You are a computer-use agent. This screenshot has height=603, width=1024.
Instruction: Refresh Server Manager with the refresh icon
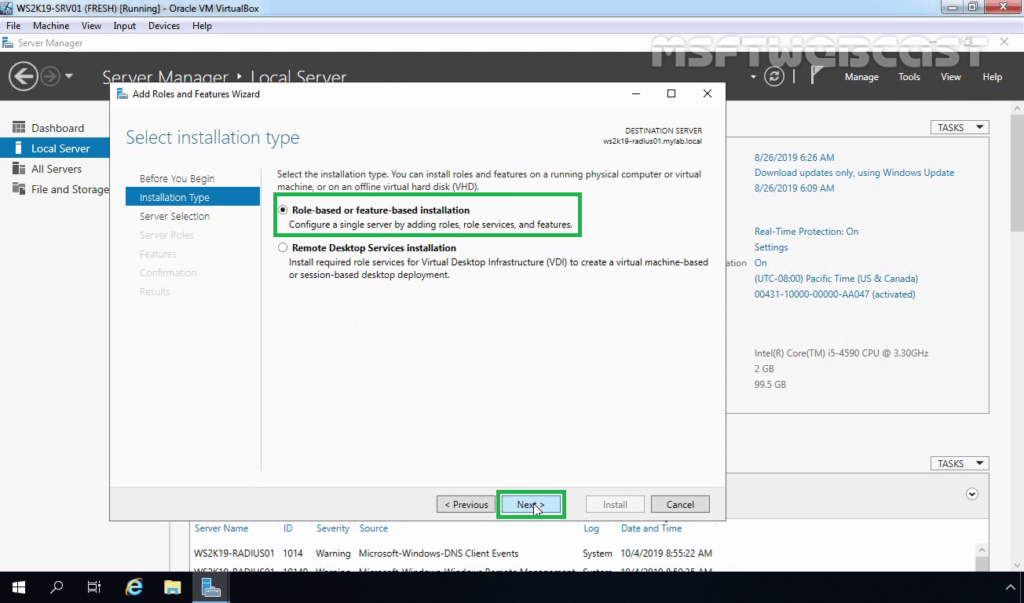pyautogui.click(x=774, y=76)
